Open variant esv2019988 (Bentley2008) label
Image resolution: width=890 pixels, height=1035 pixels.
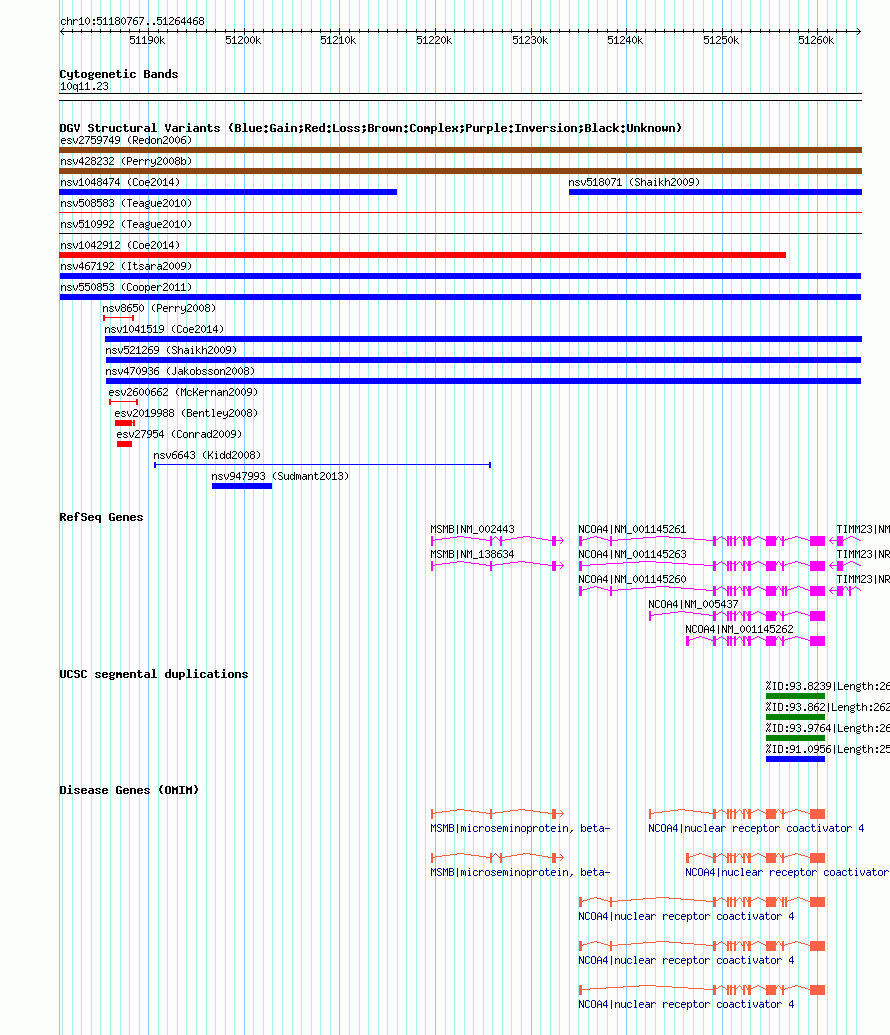(186, 413)
